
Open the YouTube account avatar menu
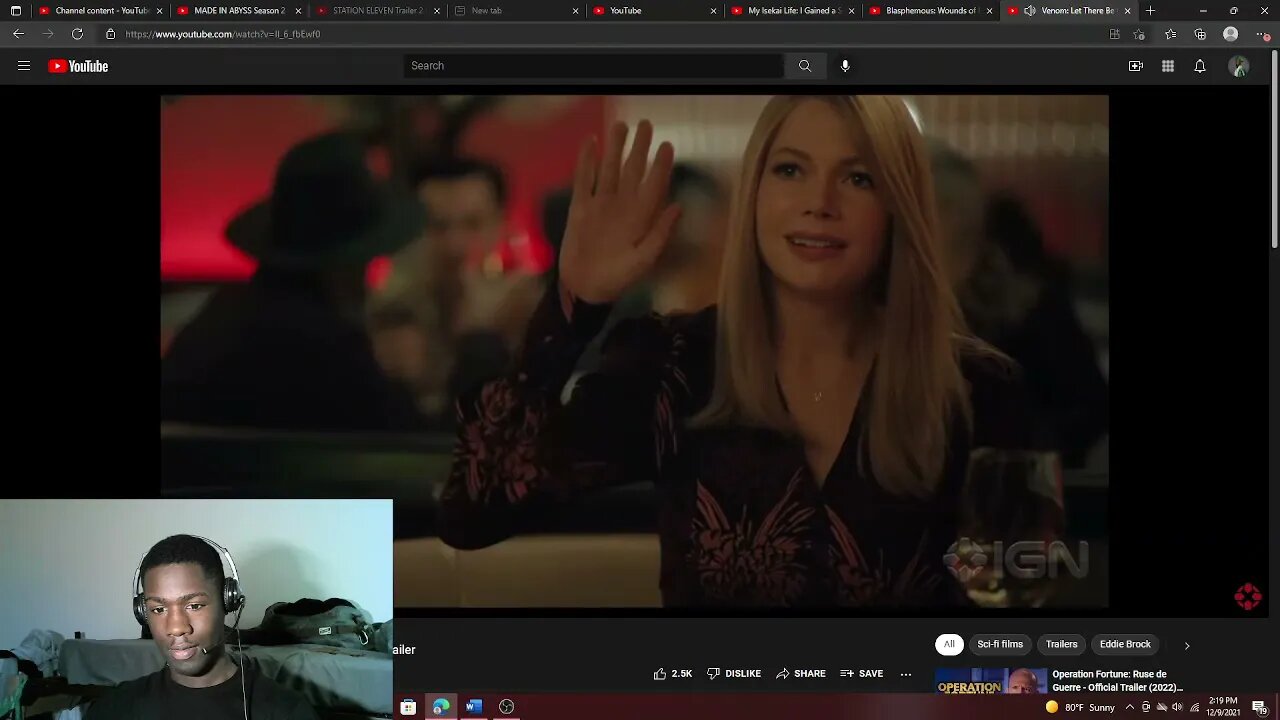1239,66
